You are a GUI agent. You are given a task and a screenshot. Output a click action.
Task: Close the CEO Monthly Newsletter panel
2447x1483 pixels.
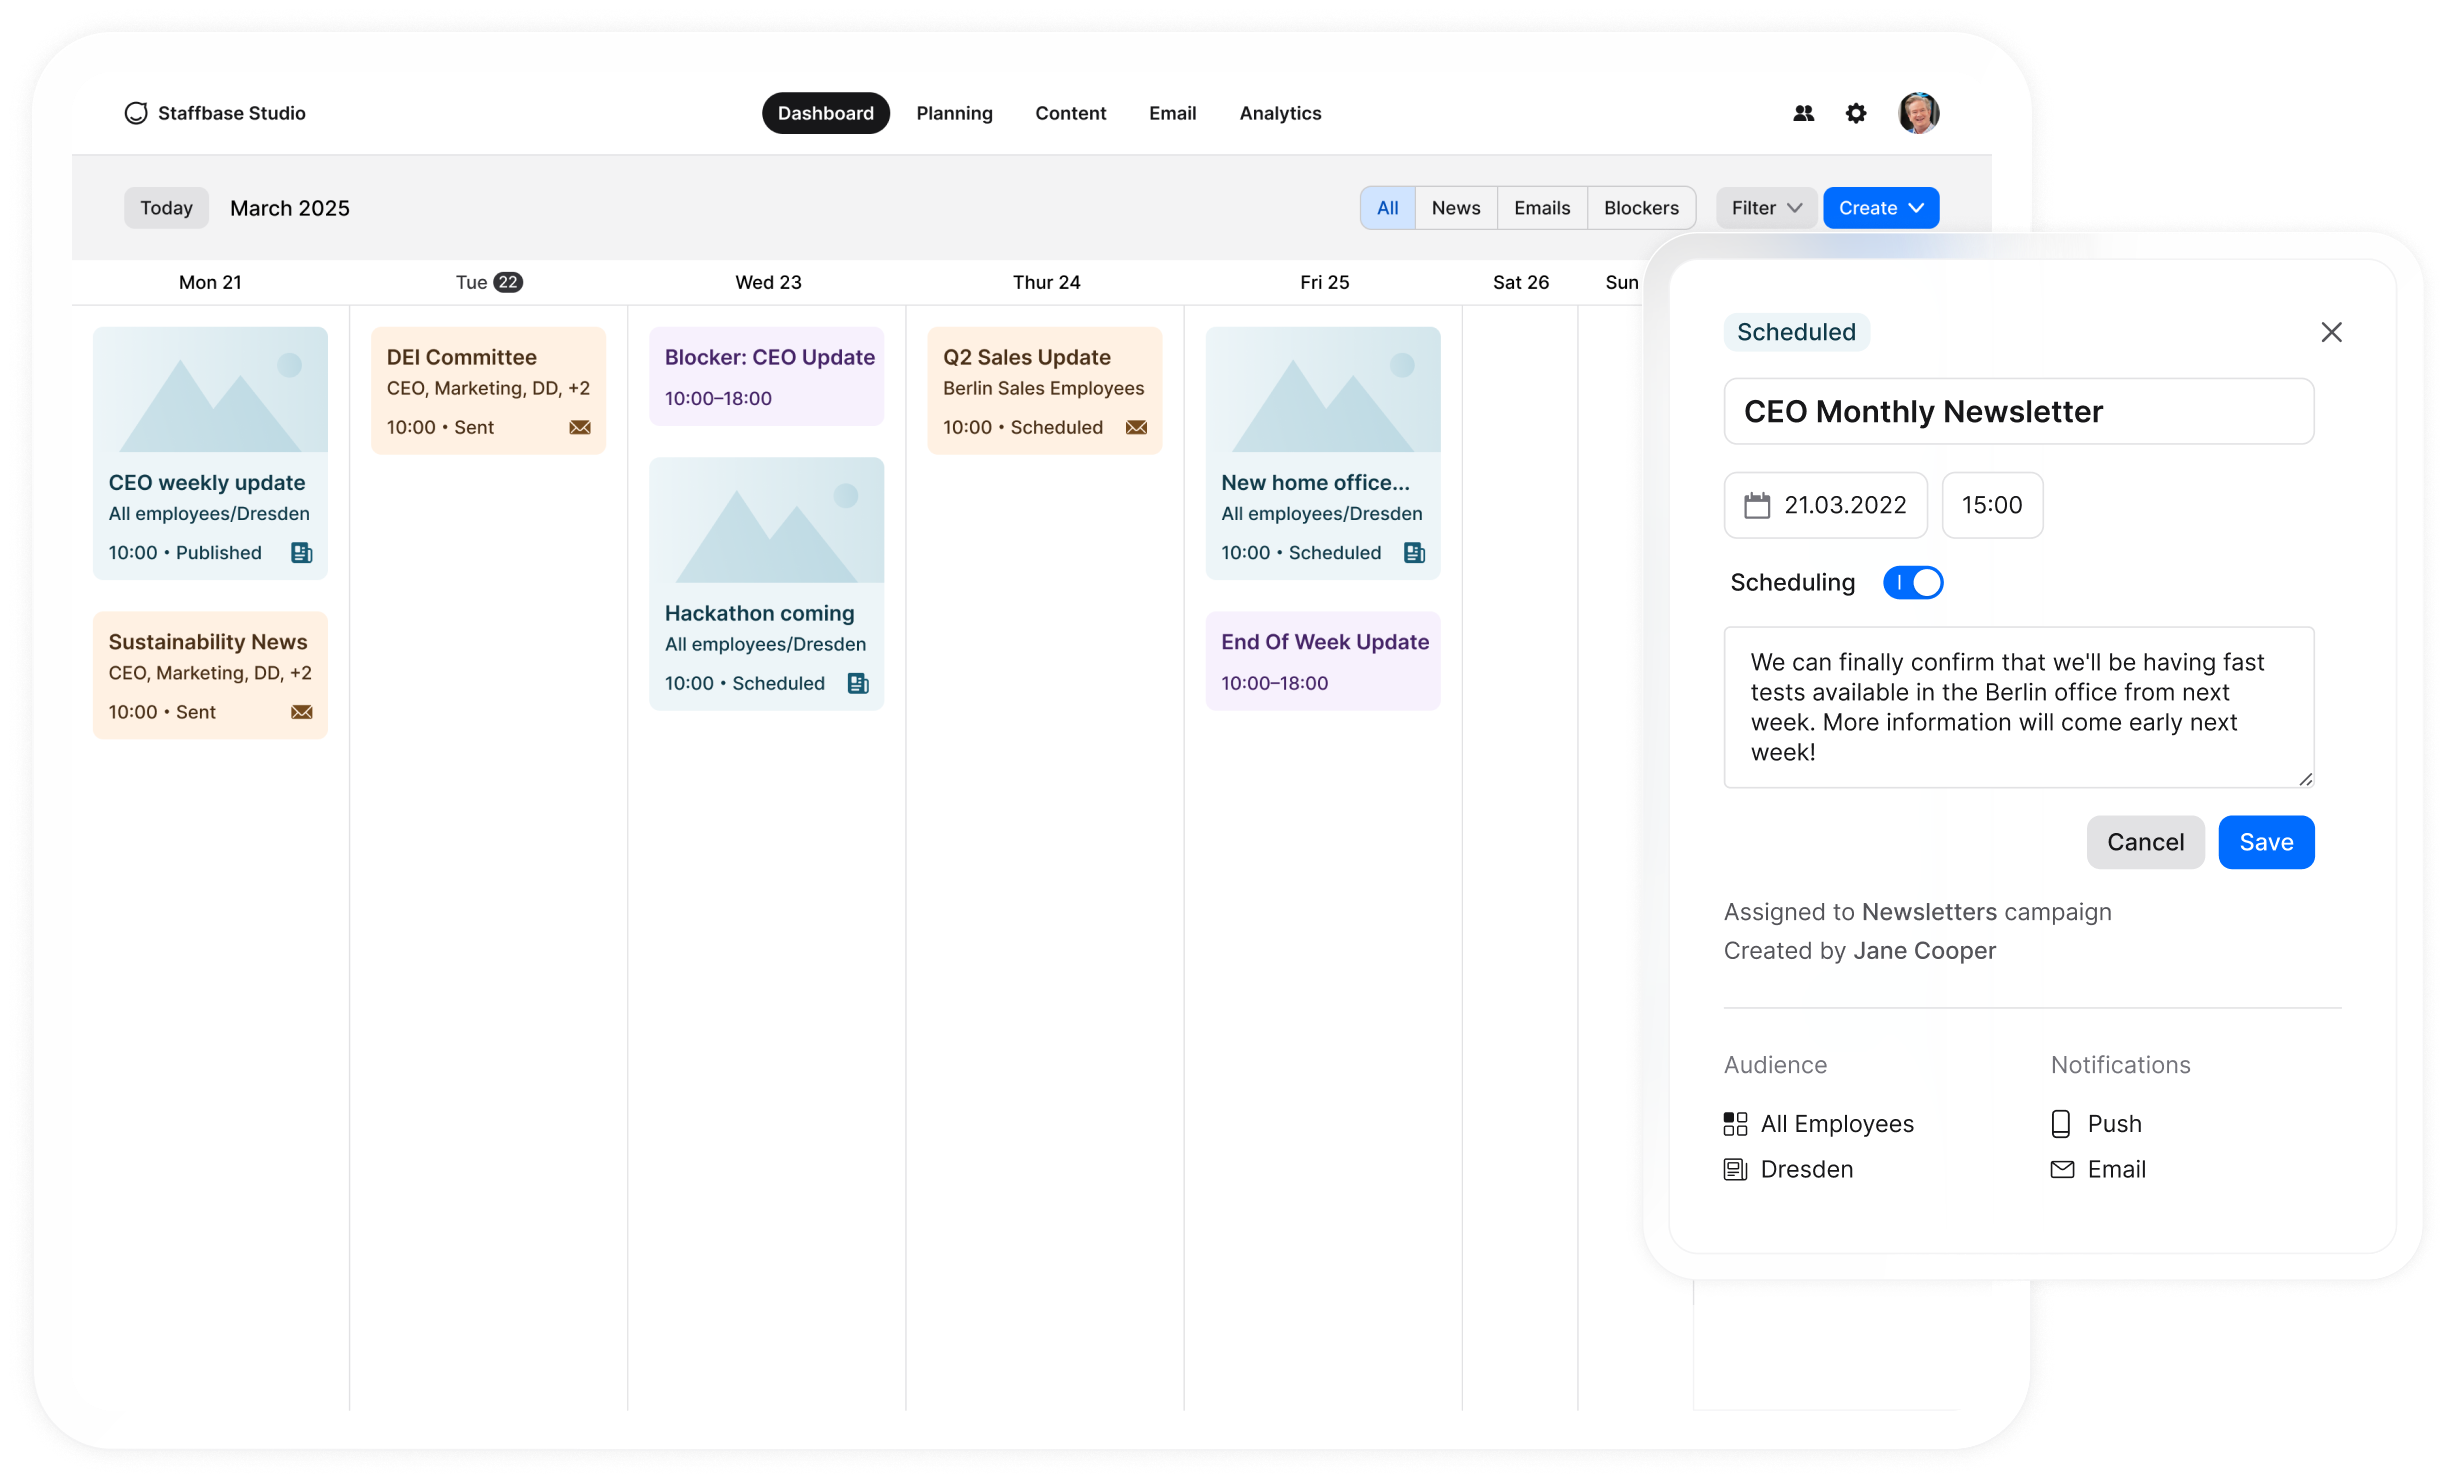pyautogui.click(x=2333, y=331)
